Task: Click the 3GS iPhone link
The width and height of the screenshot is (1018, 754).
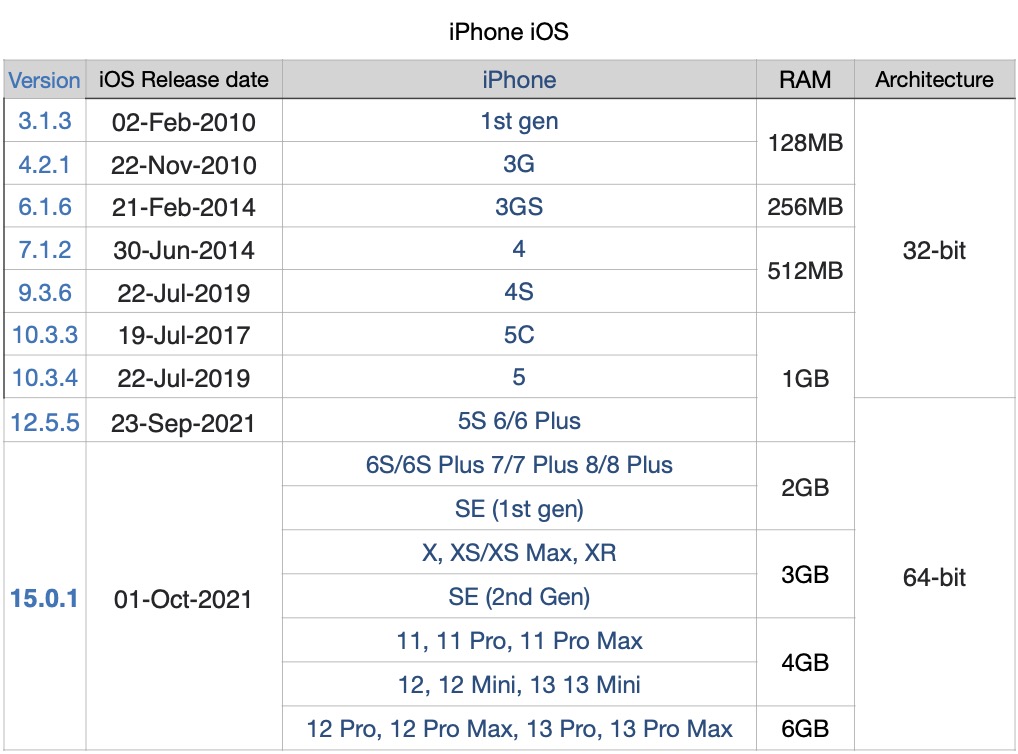Action: [x=519, y=207]
